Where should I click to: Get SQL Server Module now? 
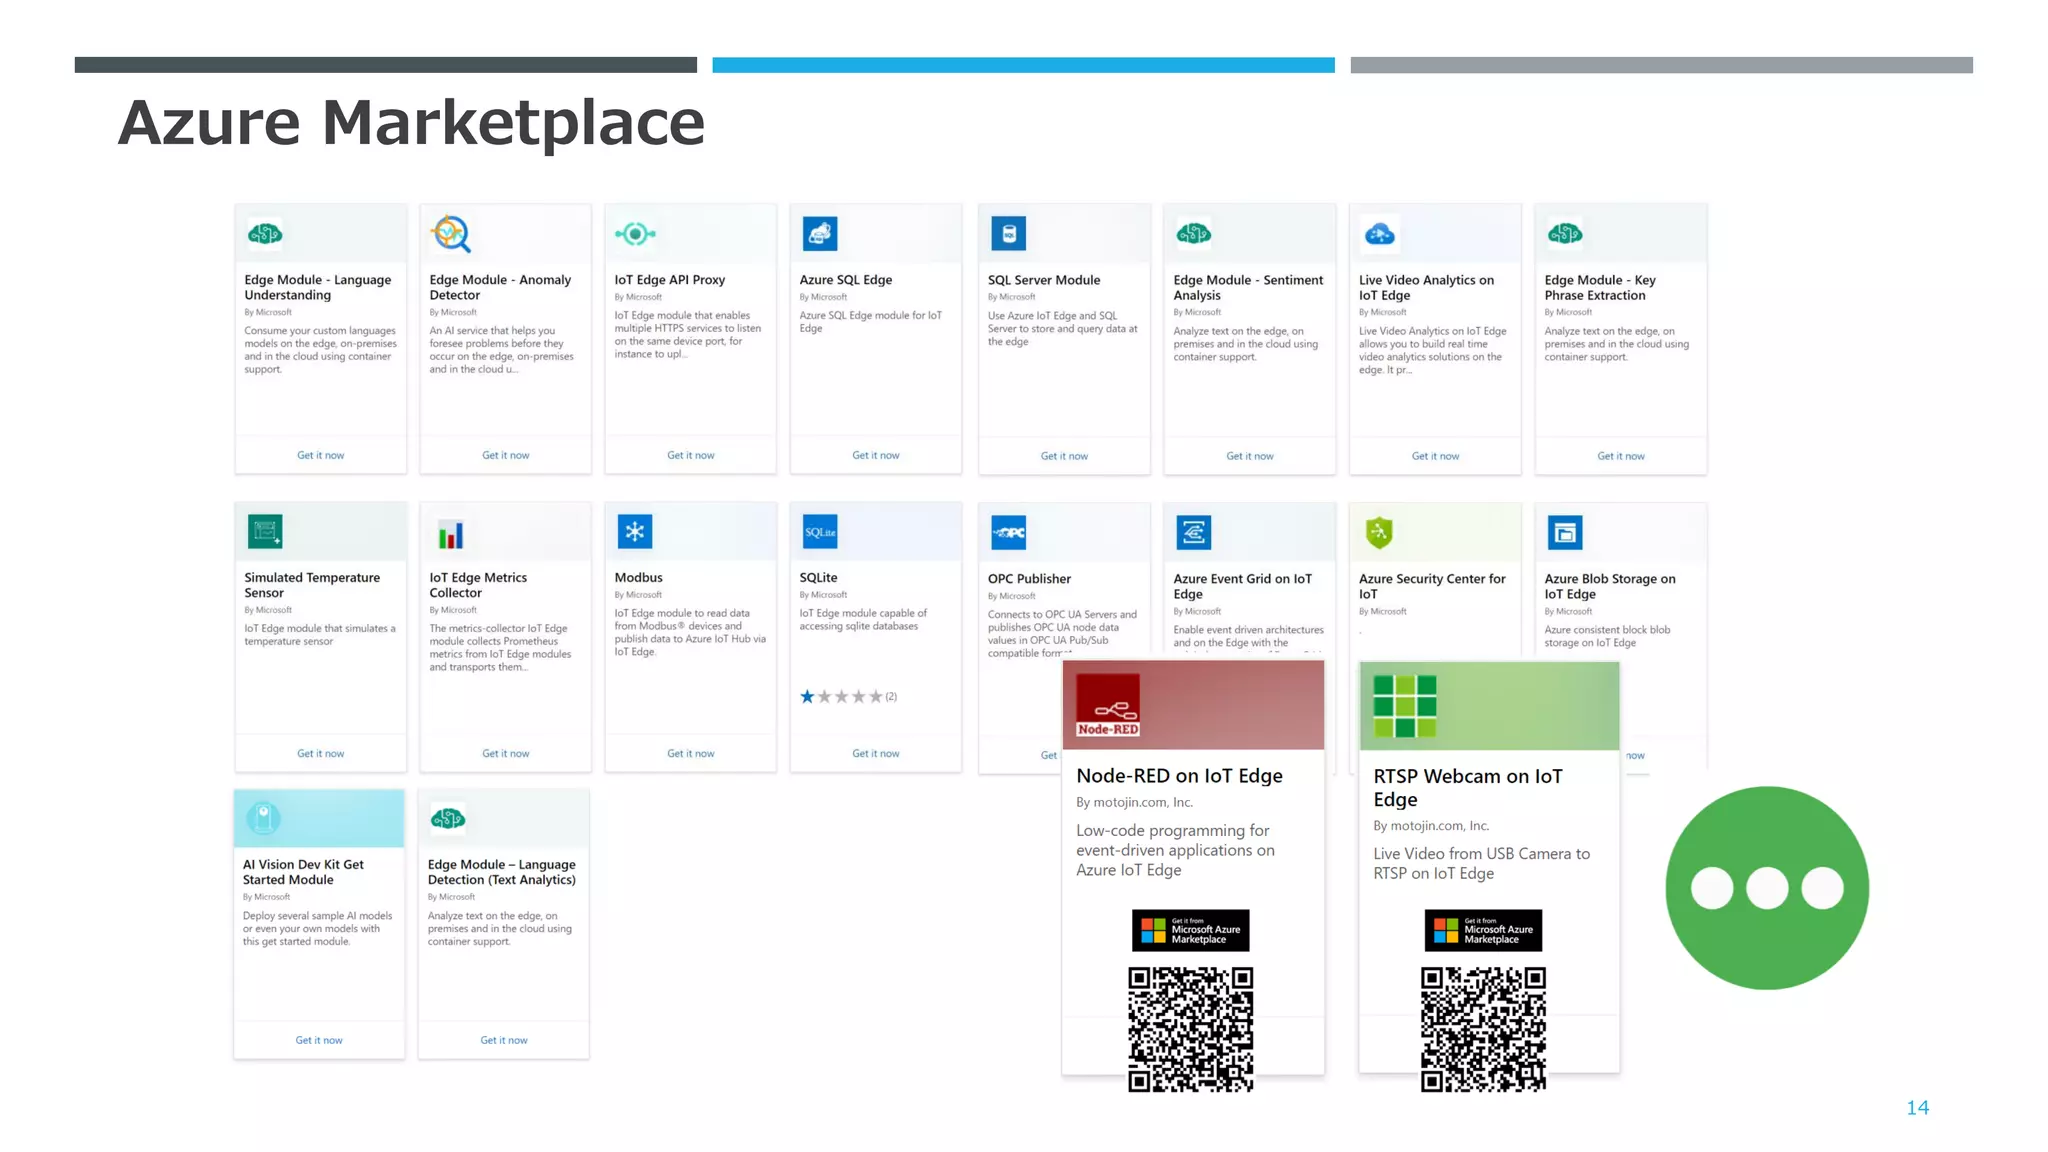point(1064,456)
